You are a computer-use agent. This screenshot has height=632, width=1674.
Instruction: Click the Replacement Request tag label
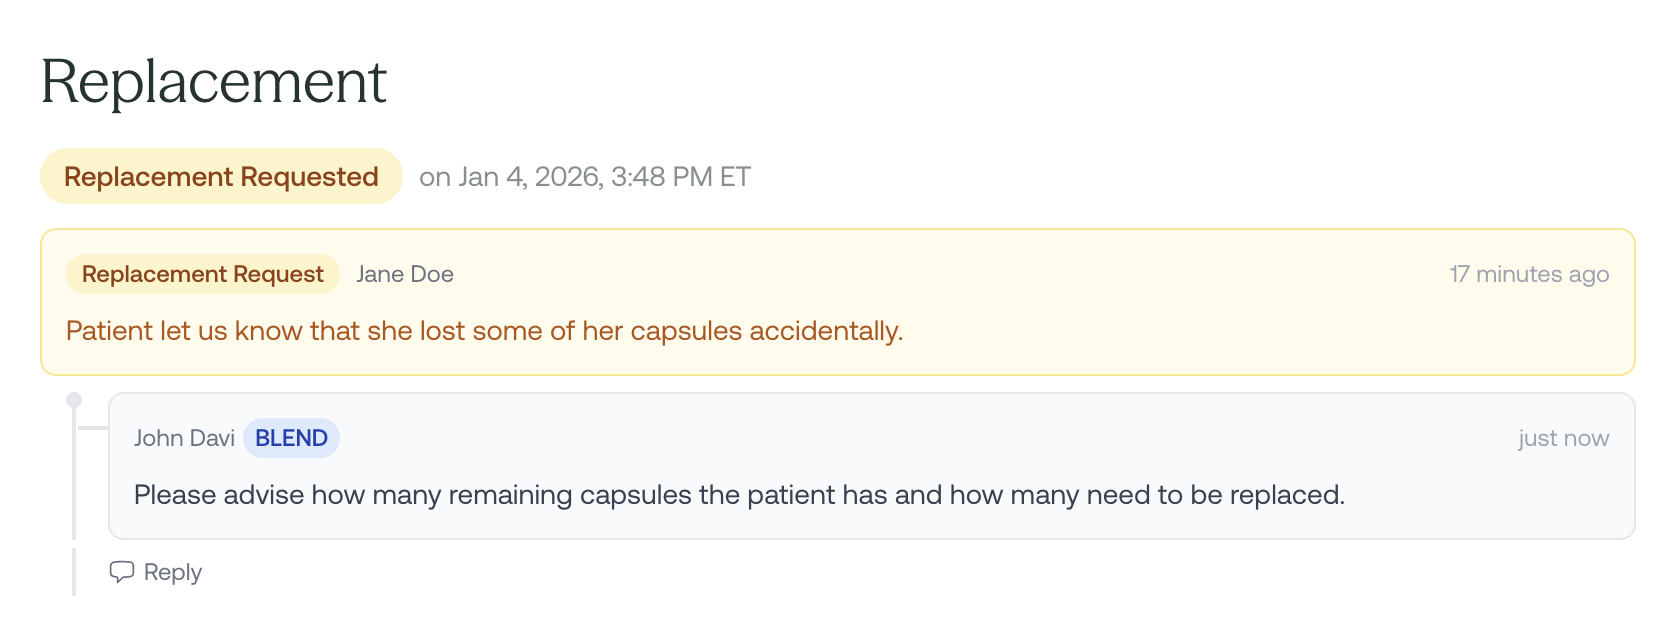pos(203,274)
